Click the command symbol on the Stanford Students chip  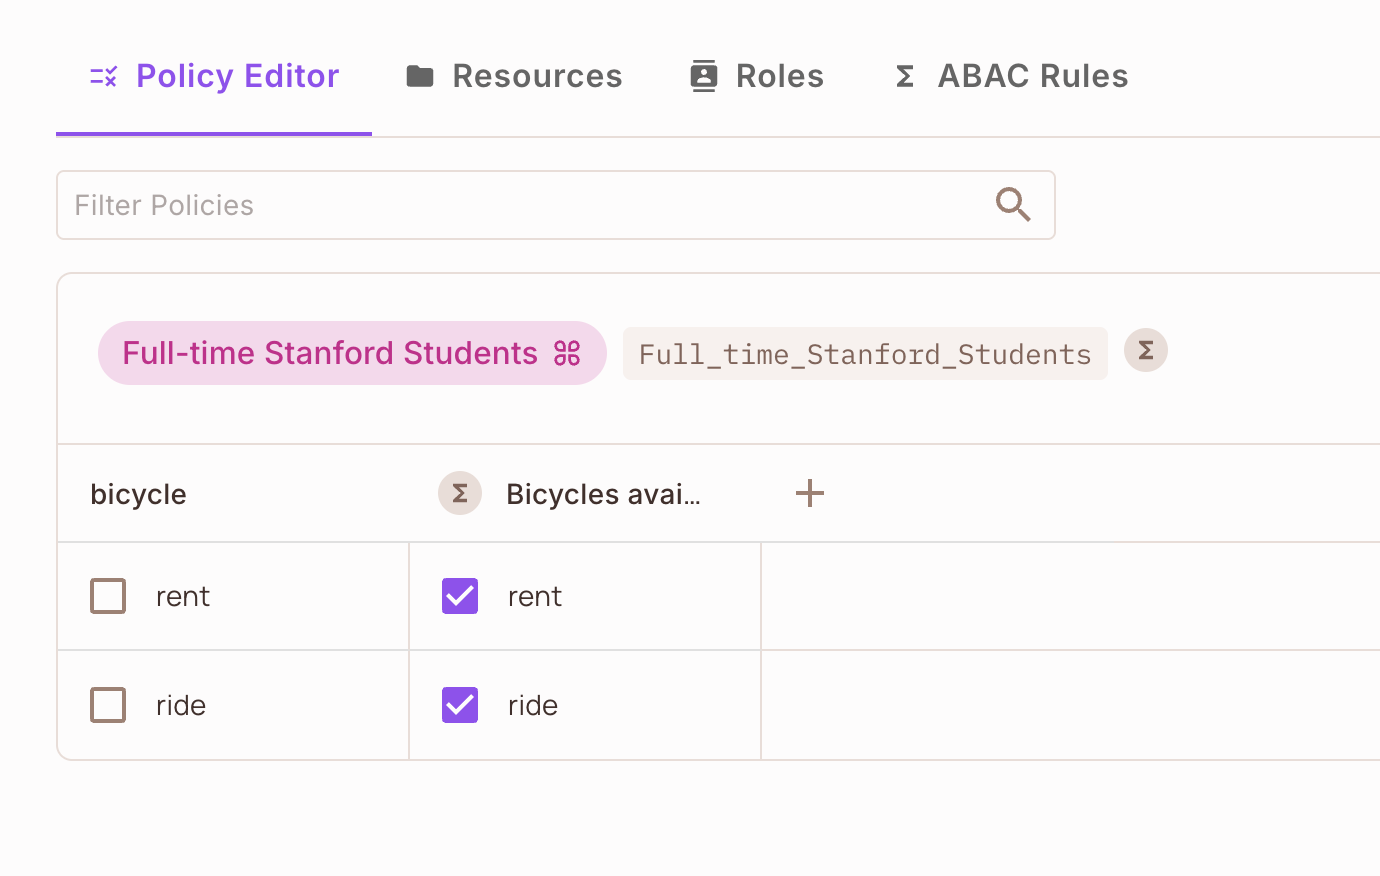567,352
